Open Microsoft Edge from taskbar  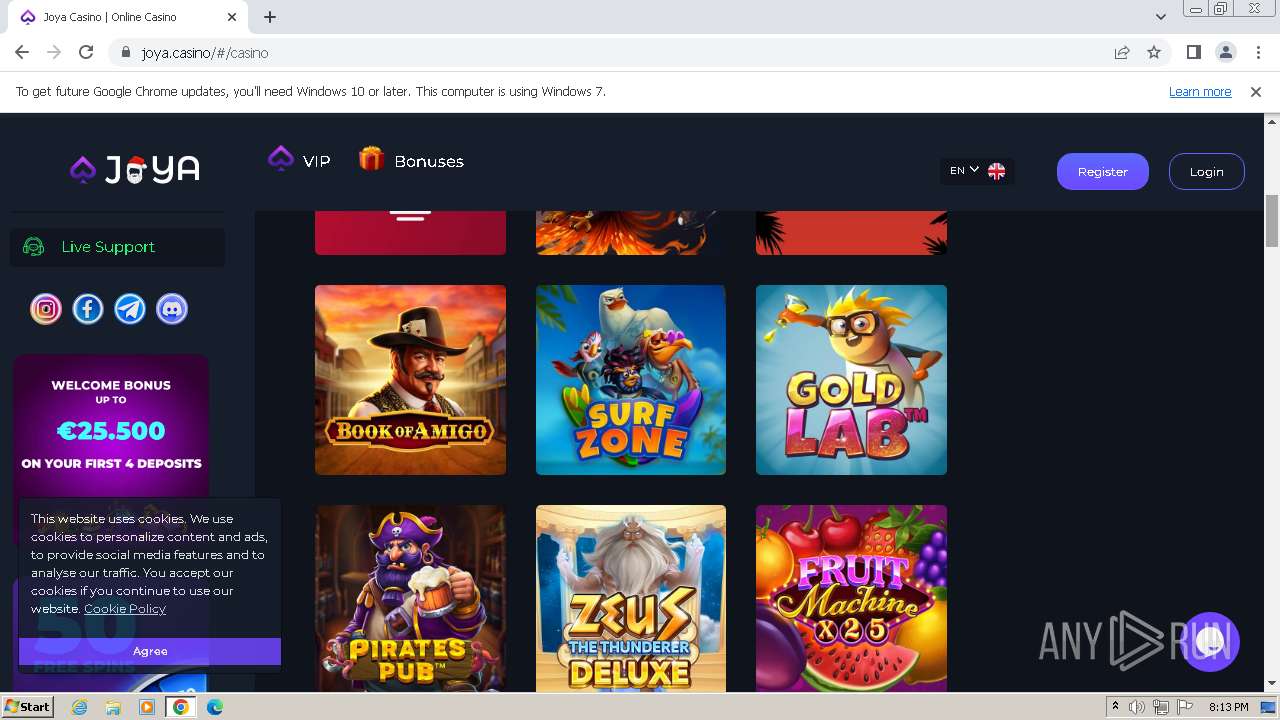point(215,707)
